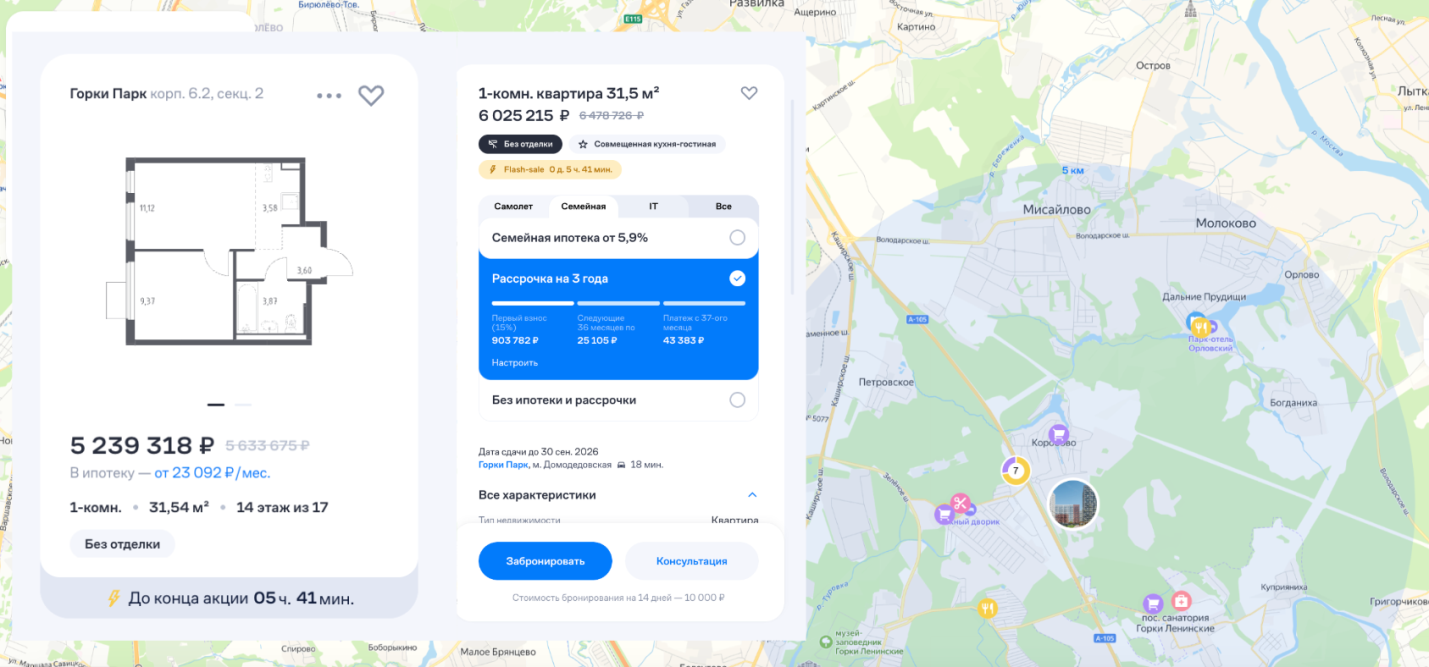The height and width of the screenshot is (667, 1429).
Task: Favorite the 1-комн. квартира 31,5 м² listing
Action: click(x=749, y=93)
